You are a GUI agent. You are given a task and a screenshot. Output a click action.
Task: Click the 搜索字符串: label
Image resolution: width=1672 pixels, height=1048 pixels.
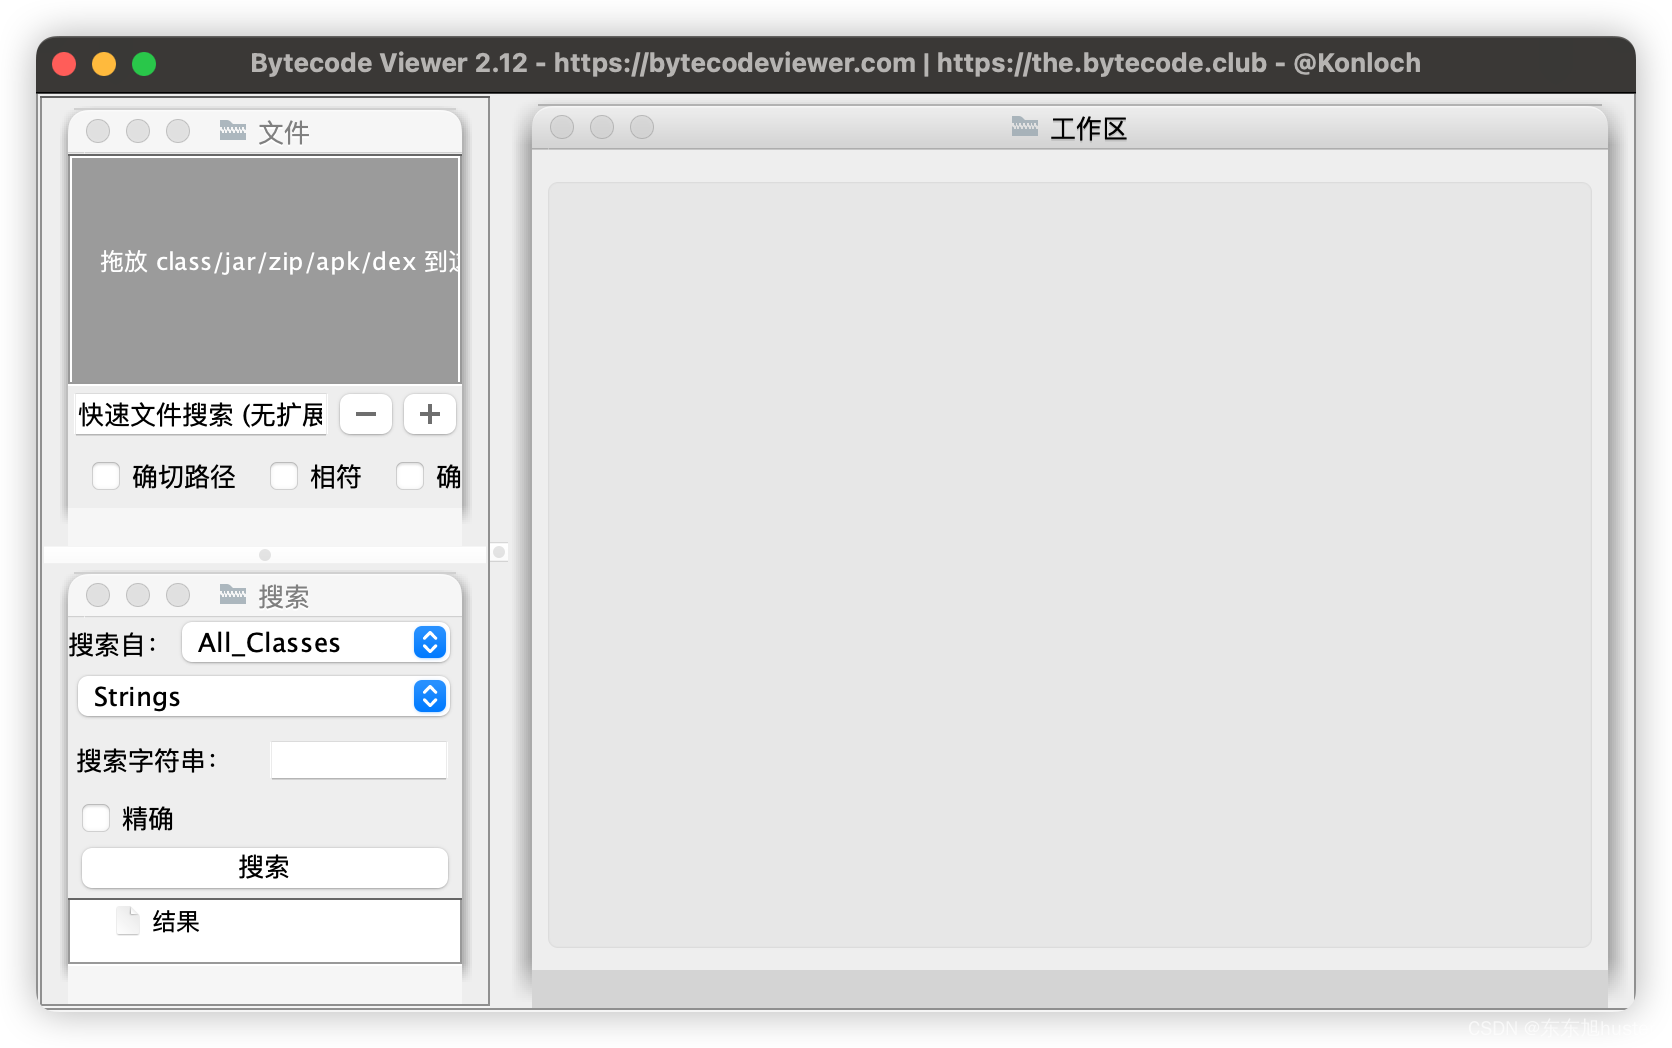tap(147, 760)
